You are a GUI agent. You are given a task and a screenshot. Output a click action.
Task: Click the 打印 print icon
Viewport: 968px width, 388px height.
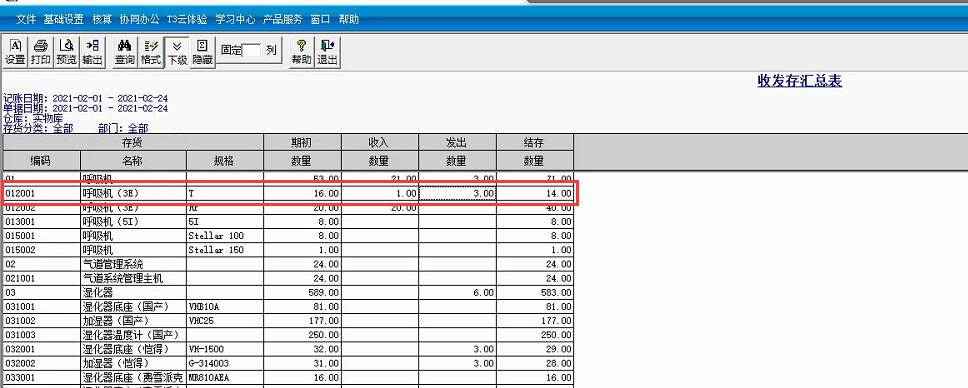click(x=41, y=52)
